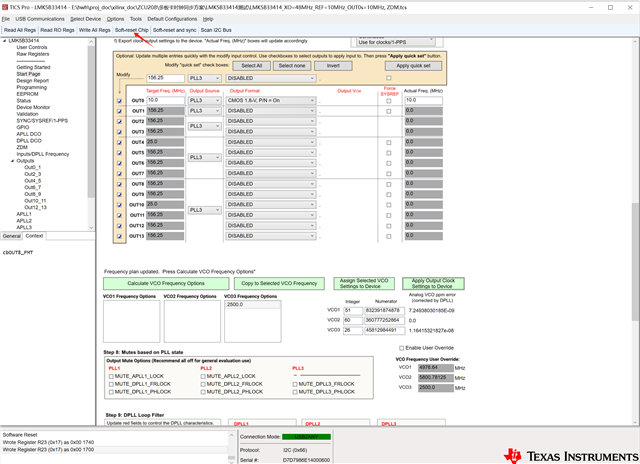Open Modify row PLL3 source dropdown
The width and height of the screenshot is (640, 464).
click(204, 78)
